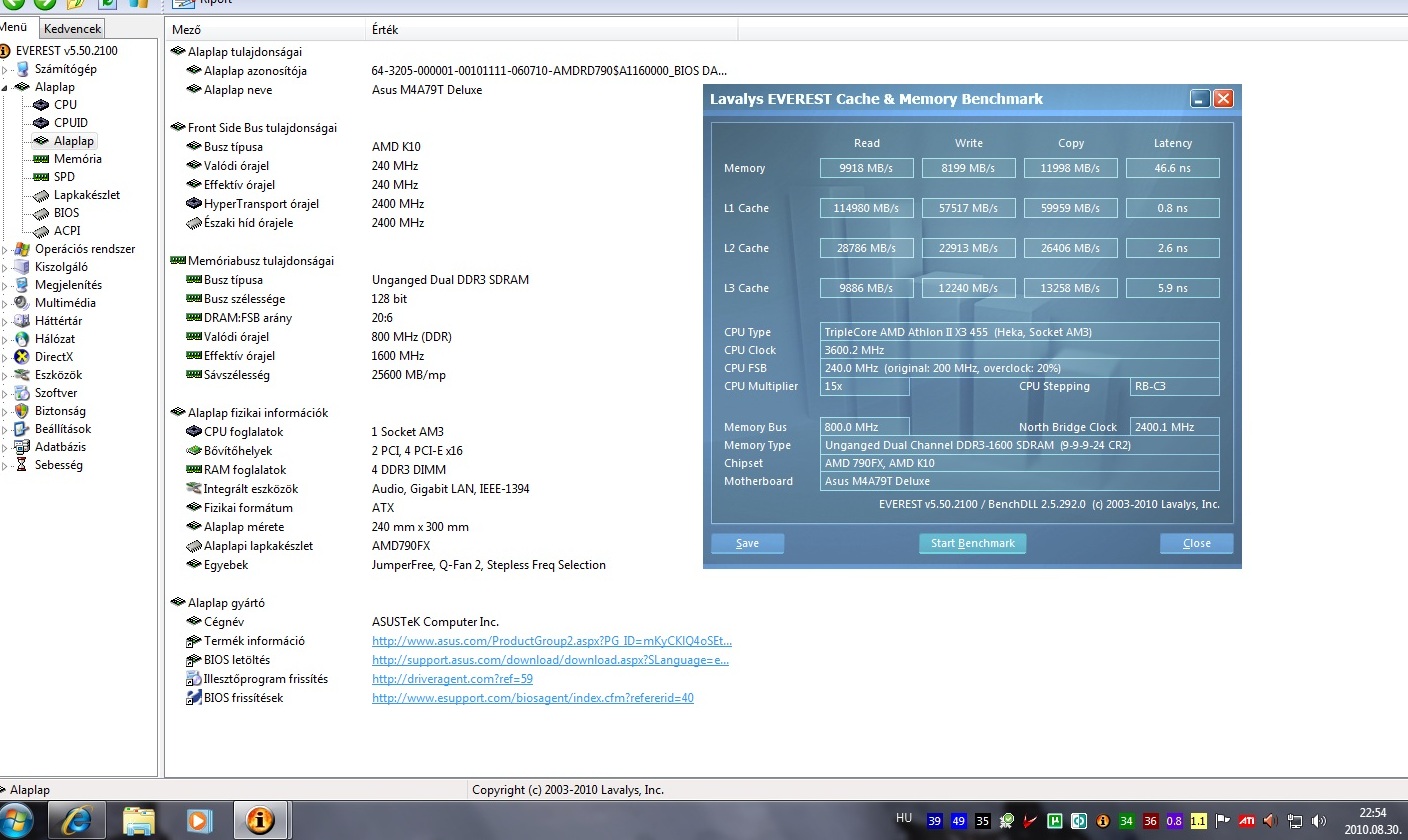The height and width of the screenshot is (840, 1408).
Task: Click the DirectX icon in tree
Action: 23,357
